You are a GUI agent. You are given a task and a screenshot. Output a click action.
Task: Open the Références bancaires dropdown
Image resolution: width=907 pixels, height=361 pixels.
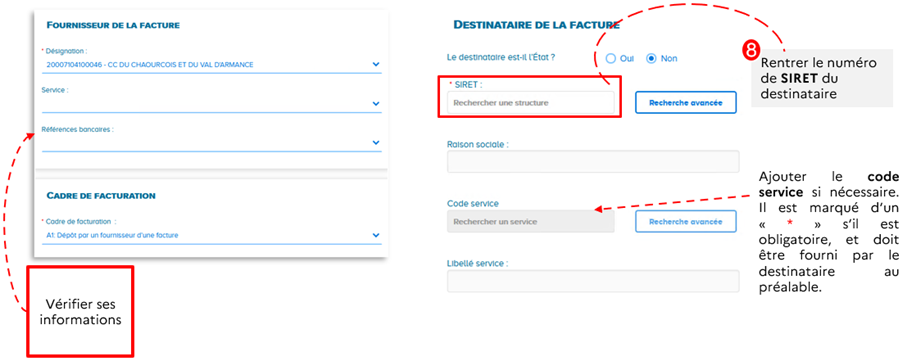coord(211,142)
